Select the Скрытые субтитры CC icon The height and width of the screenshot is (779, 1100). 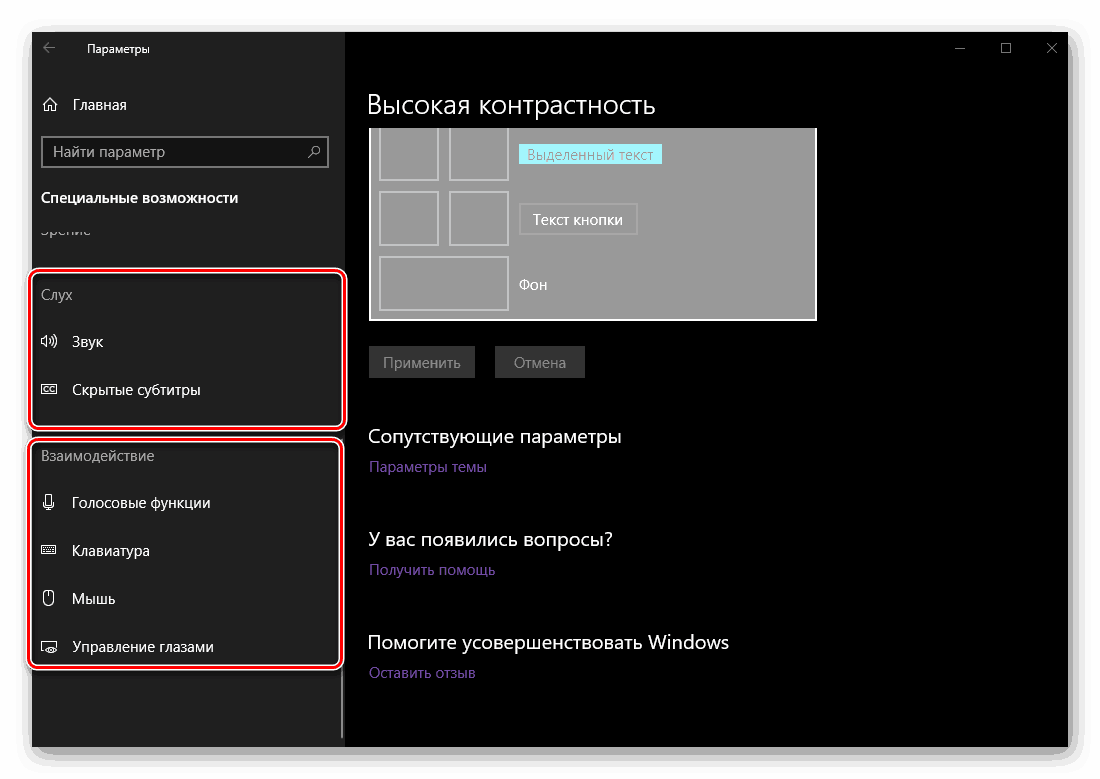click(x=49, y=390)
